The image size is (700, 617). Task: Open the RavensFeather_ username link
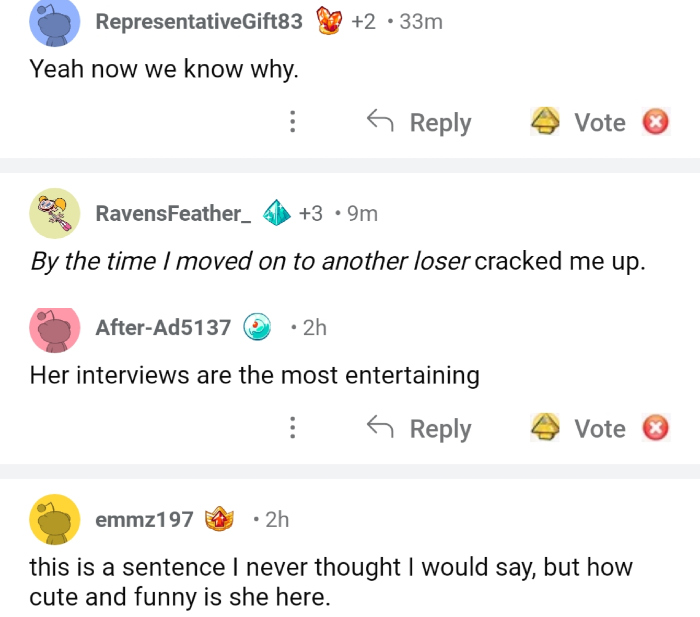[x=172, y=213]
